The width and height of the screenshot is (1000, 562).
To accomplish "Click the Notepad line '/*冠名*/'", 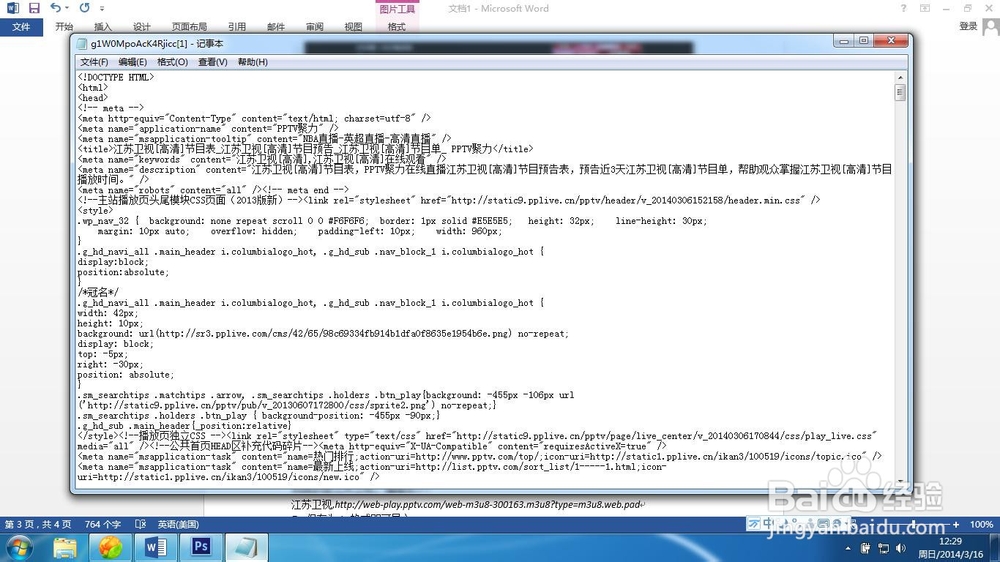I will pyautogui.click(x=98, y=292).
